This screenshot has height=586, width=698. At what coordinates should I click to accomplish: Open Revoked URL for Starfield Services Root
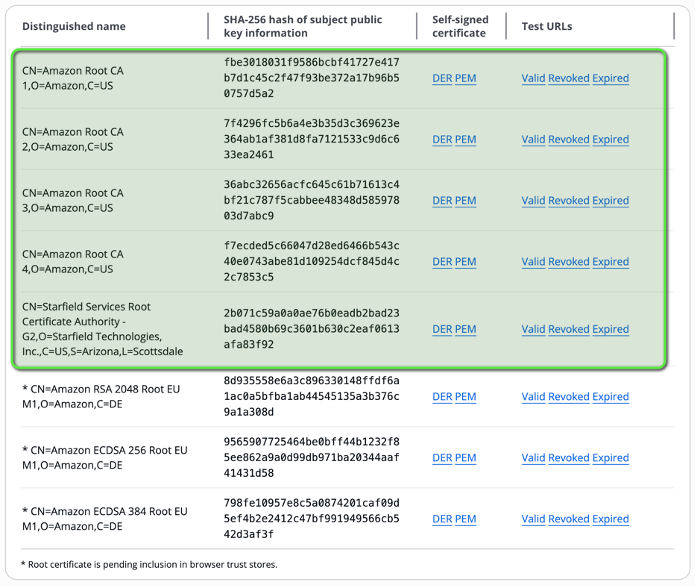[x=571, y=330]
